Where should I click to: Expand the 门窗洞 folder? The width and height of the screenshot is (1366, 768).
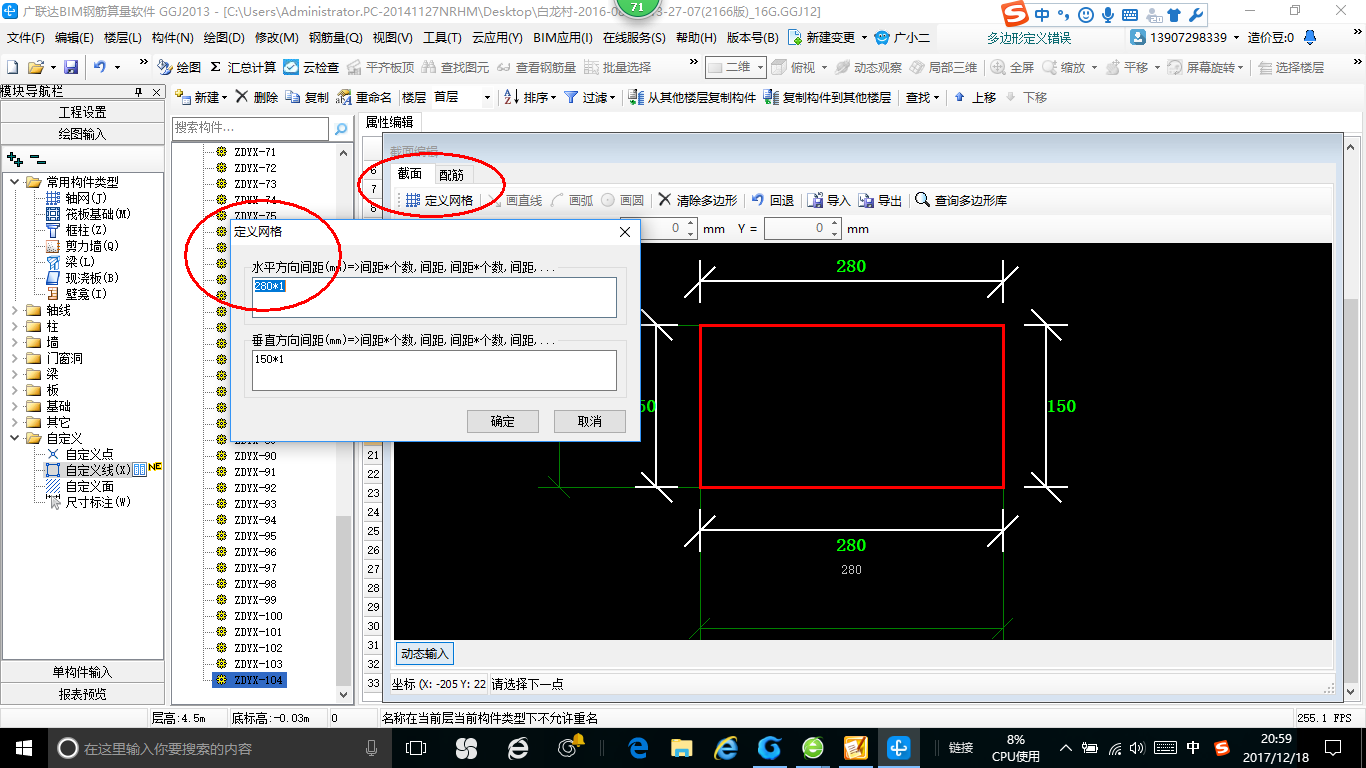click(x=15, y=358)
